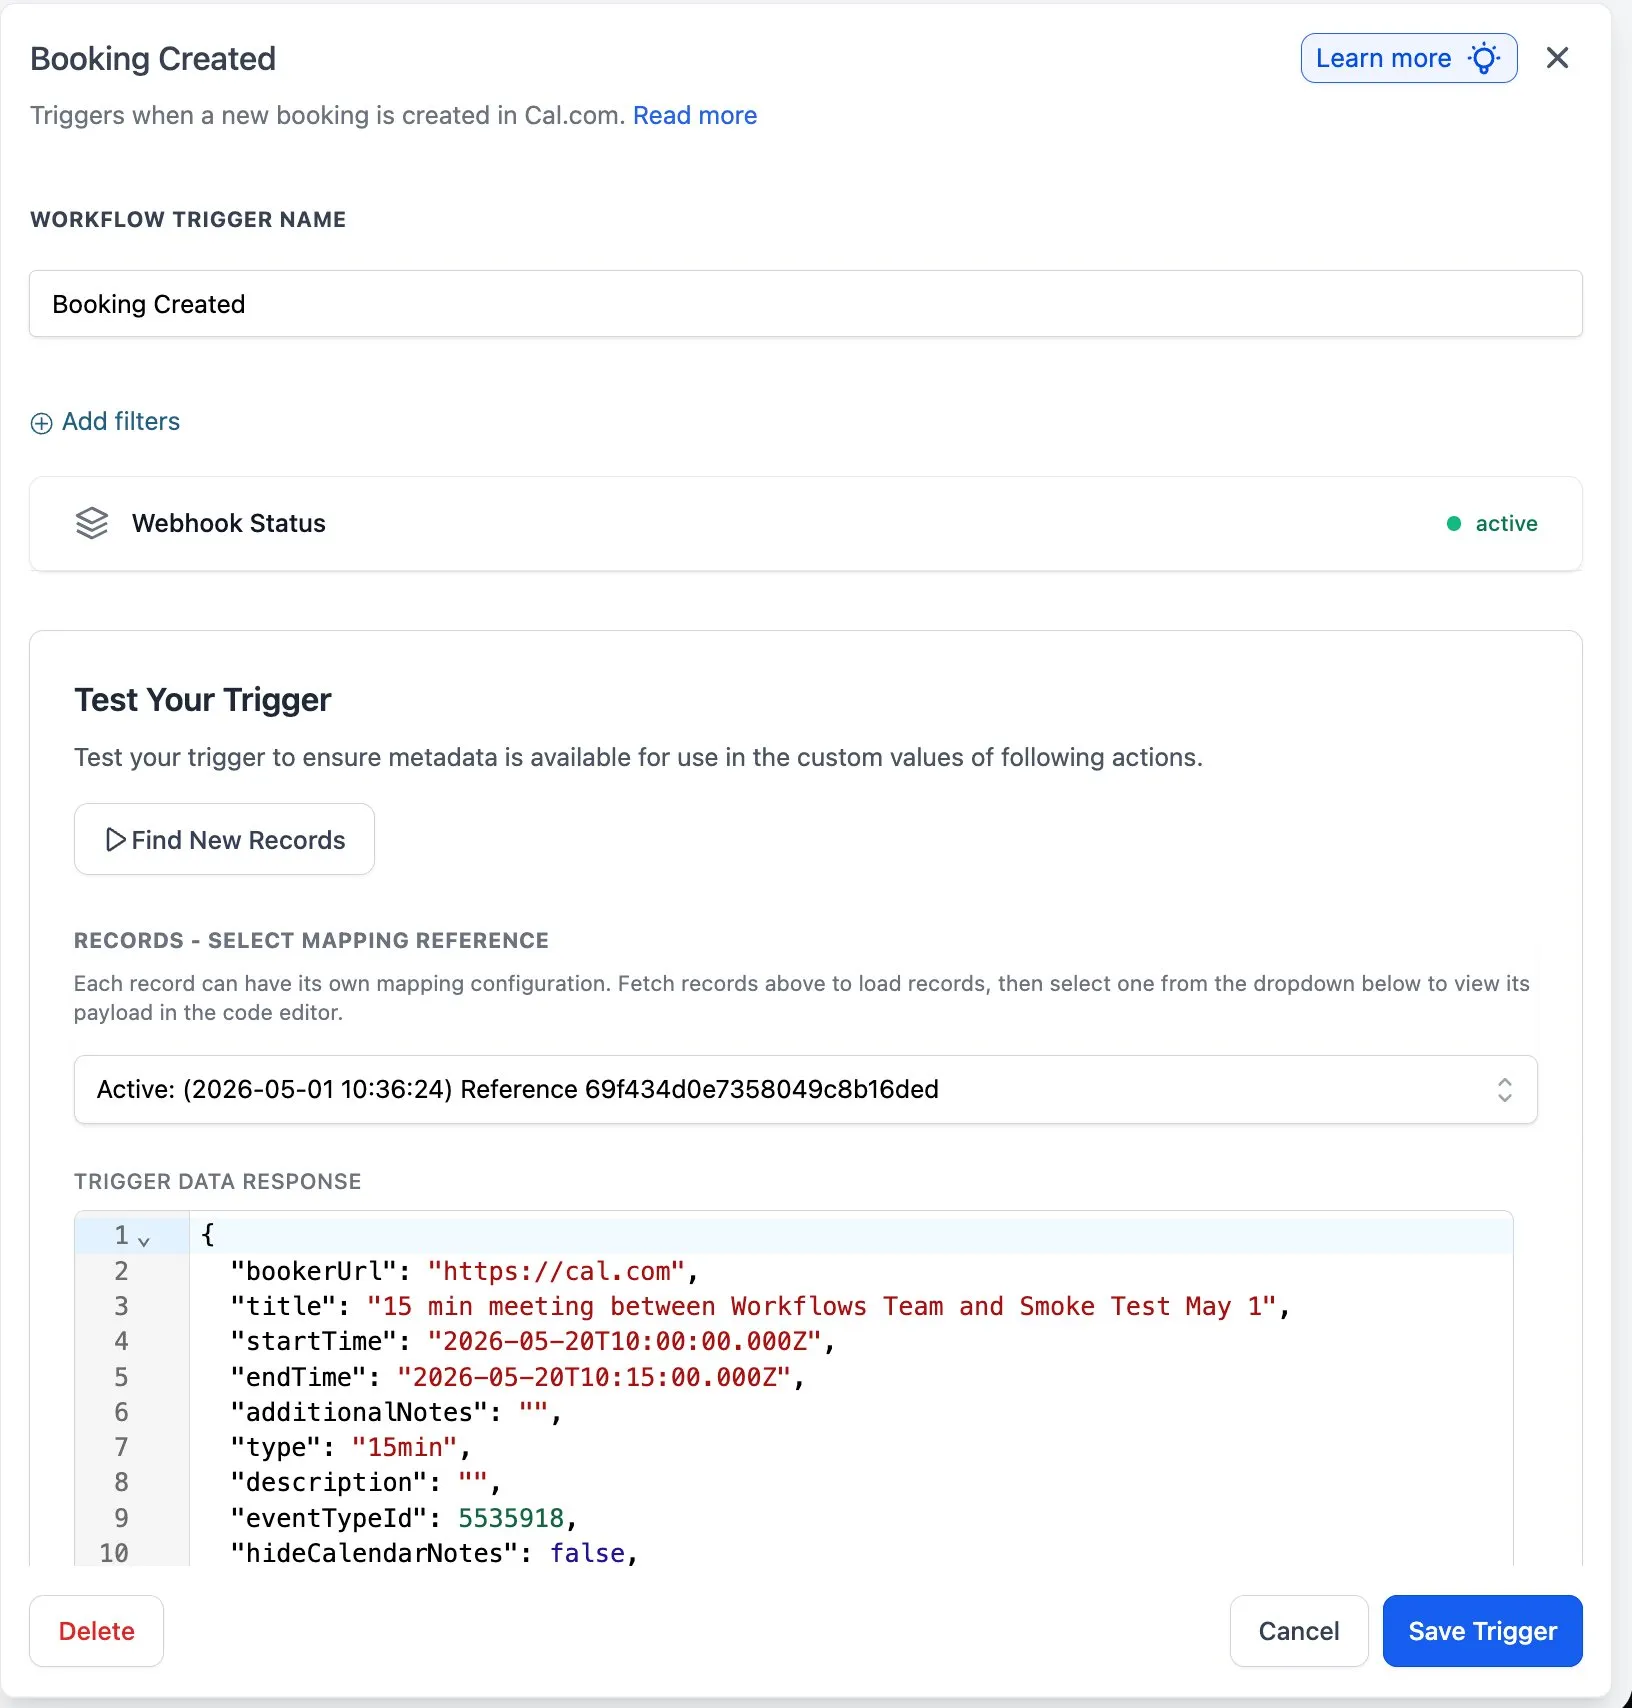Delete this trigger
1632x1708 pixels.
(x=97, y=1631)
